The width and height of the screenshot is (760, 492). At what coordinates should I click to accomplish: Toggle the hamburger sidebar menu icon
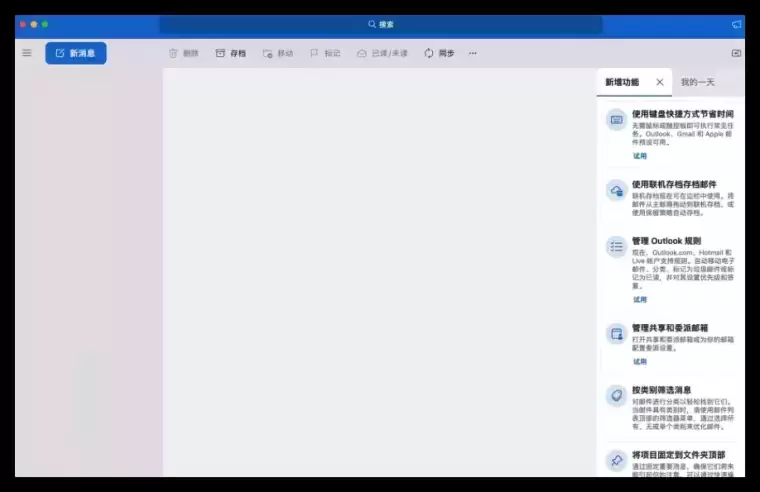pyautogui.click(x=27, y=53)
